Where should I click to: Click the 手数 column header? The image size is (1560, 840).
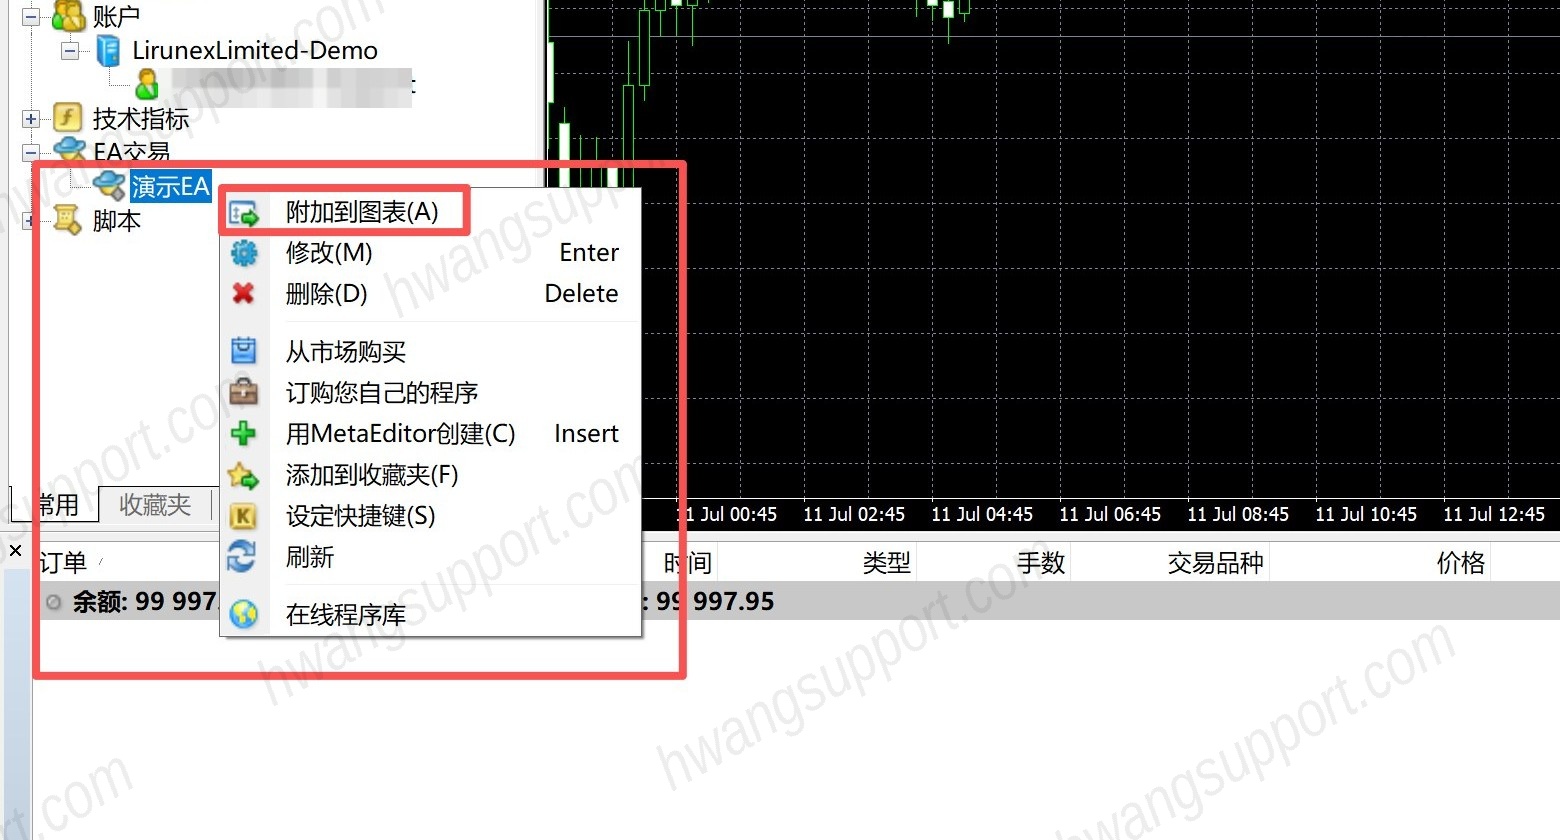(1041, 563)
